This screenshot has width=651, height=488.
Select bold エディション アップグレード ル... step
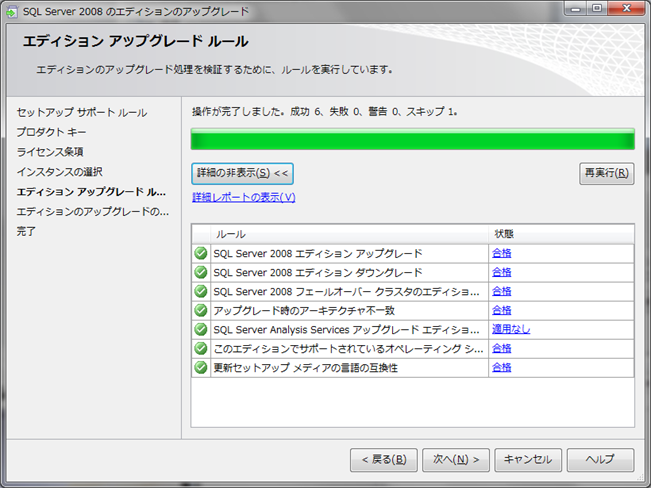[91, 192]
